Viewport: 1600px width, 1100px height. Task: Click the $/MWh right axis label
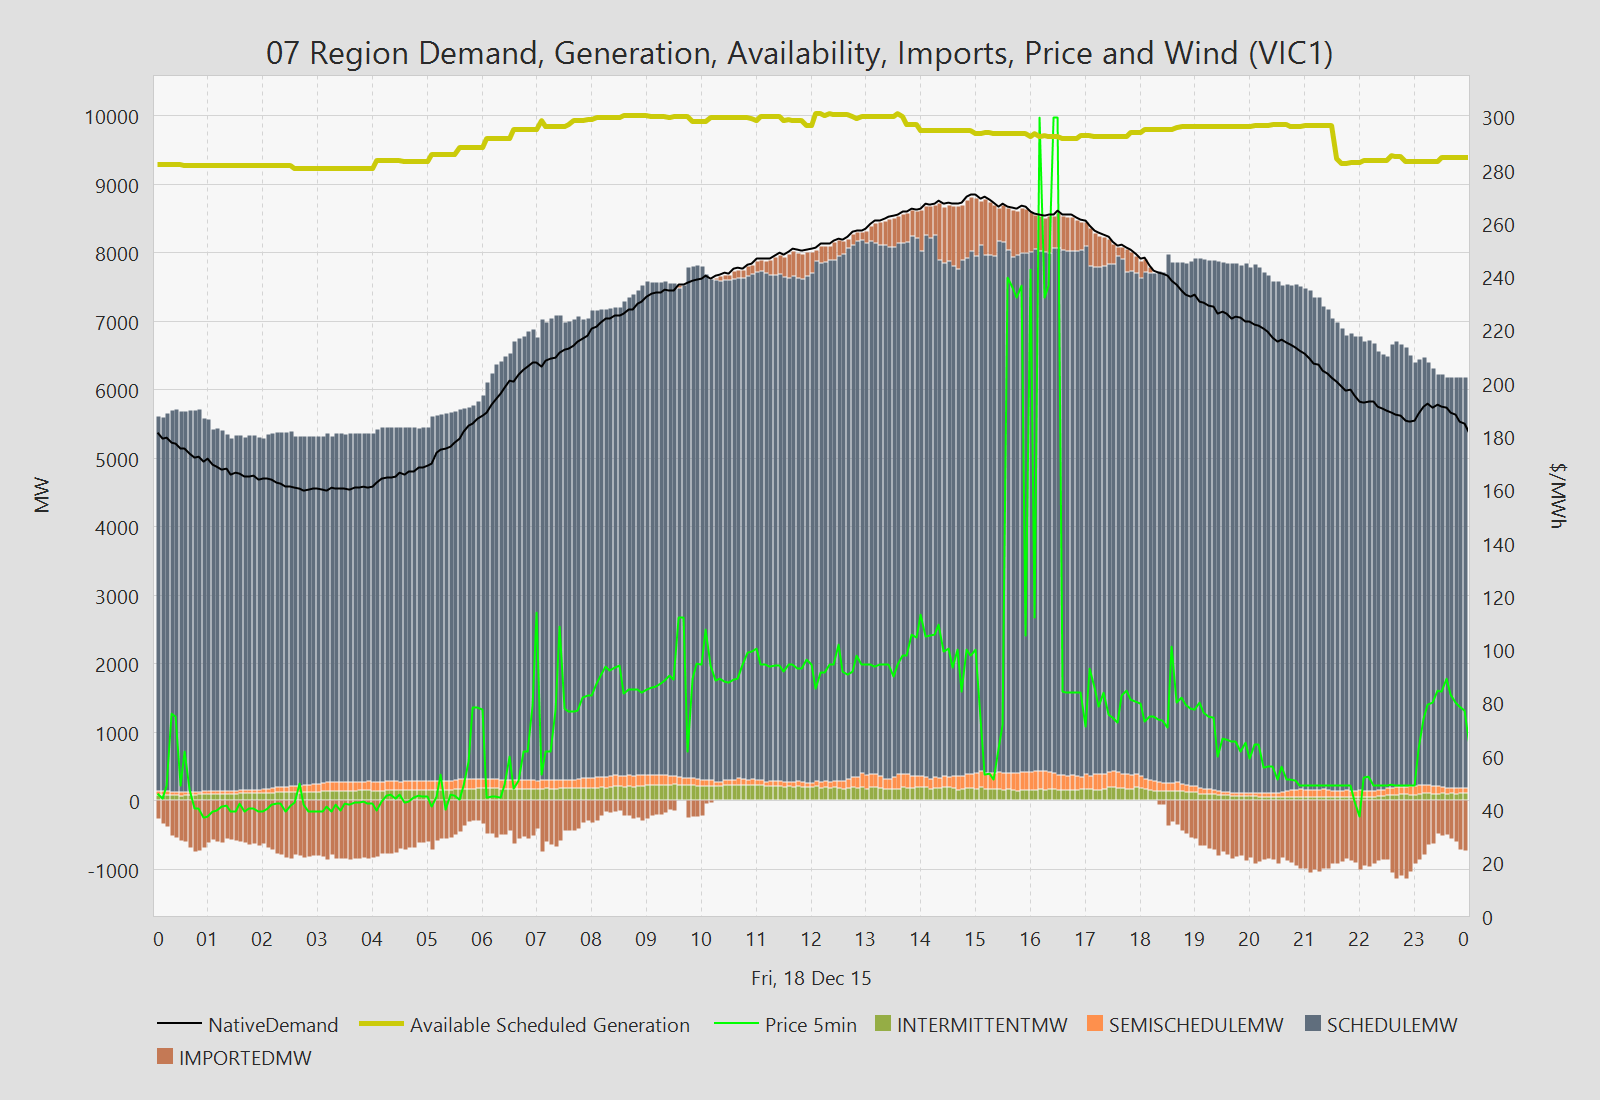(1558, 495)
